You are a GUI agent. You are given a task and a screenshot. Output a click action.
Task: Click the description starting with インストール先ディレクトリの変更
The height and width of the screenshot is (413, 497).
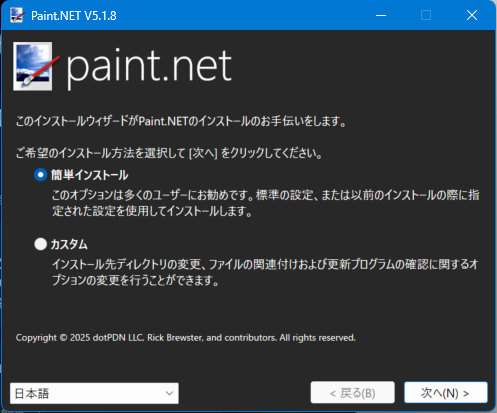click(x=266, y=272)
